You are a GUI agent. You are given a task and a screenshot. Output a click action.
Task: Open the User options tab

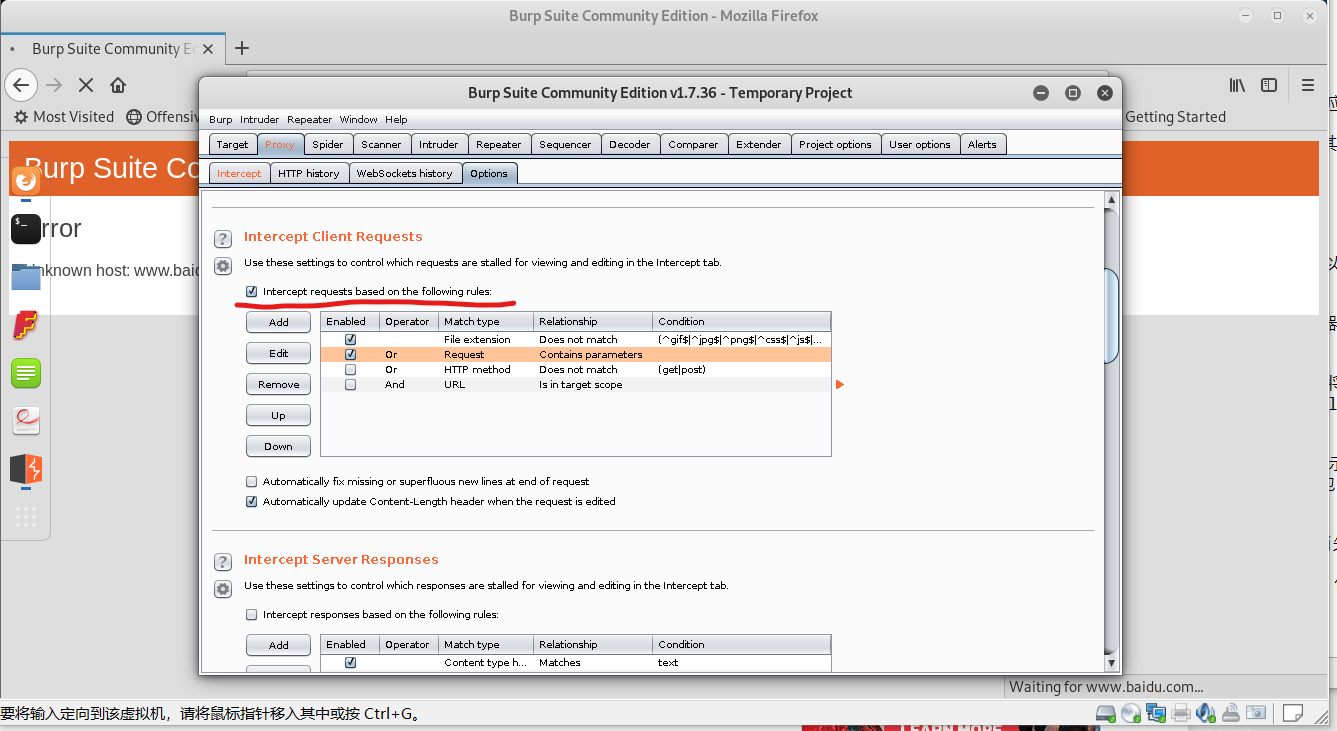[920, 145]
